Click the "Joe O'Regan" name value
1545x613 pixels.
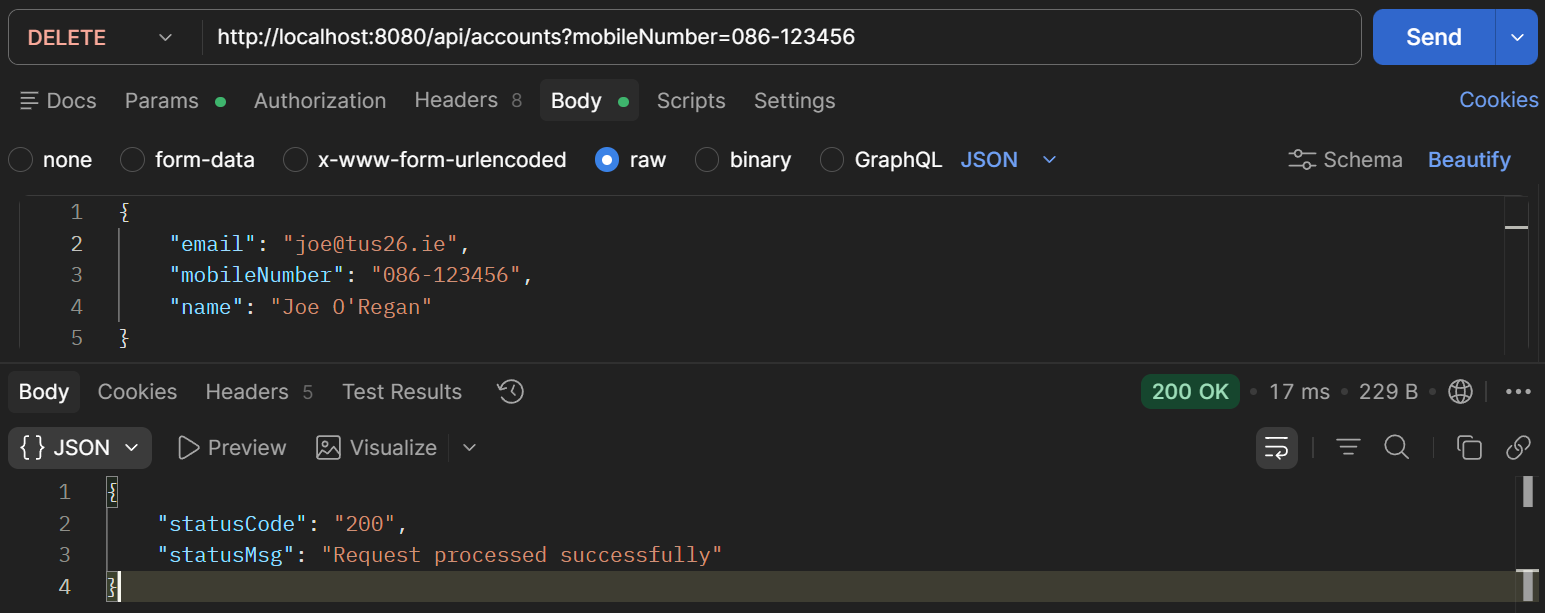pyautogui.click(x=350, y=307)
